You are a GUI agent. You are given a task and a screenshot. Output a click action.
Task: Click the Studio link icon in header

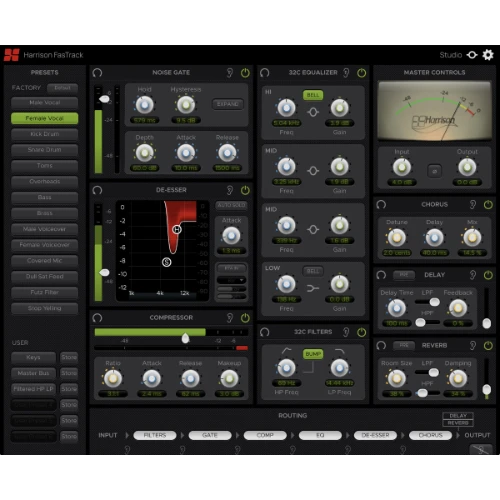[472, 55]
